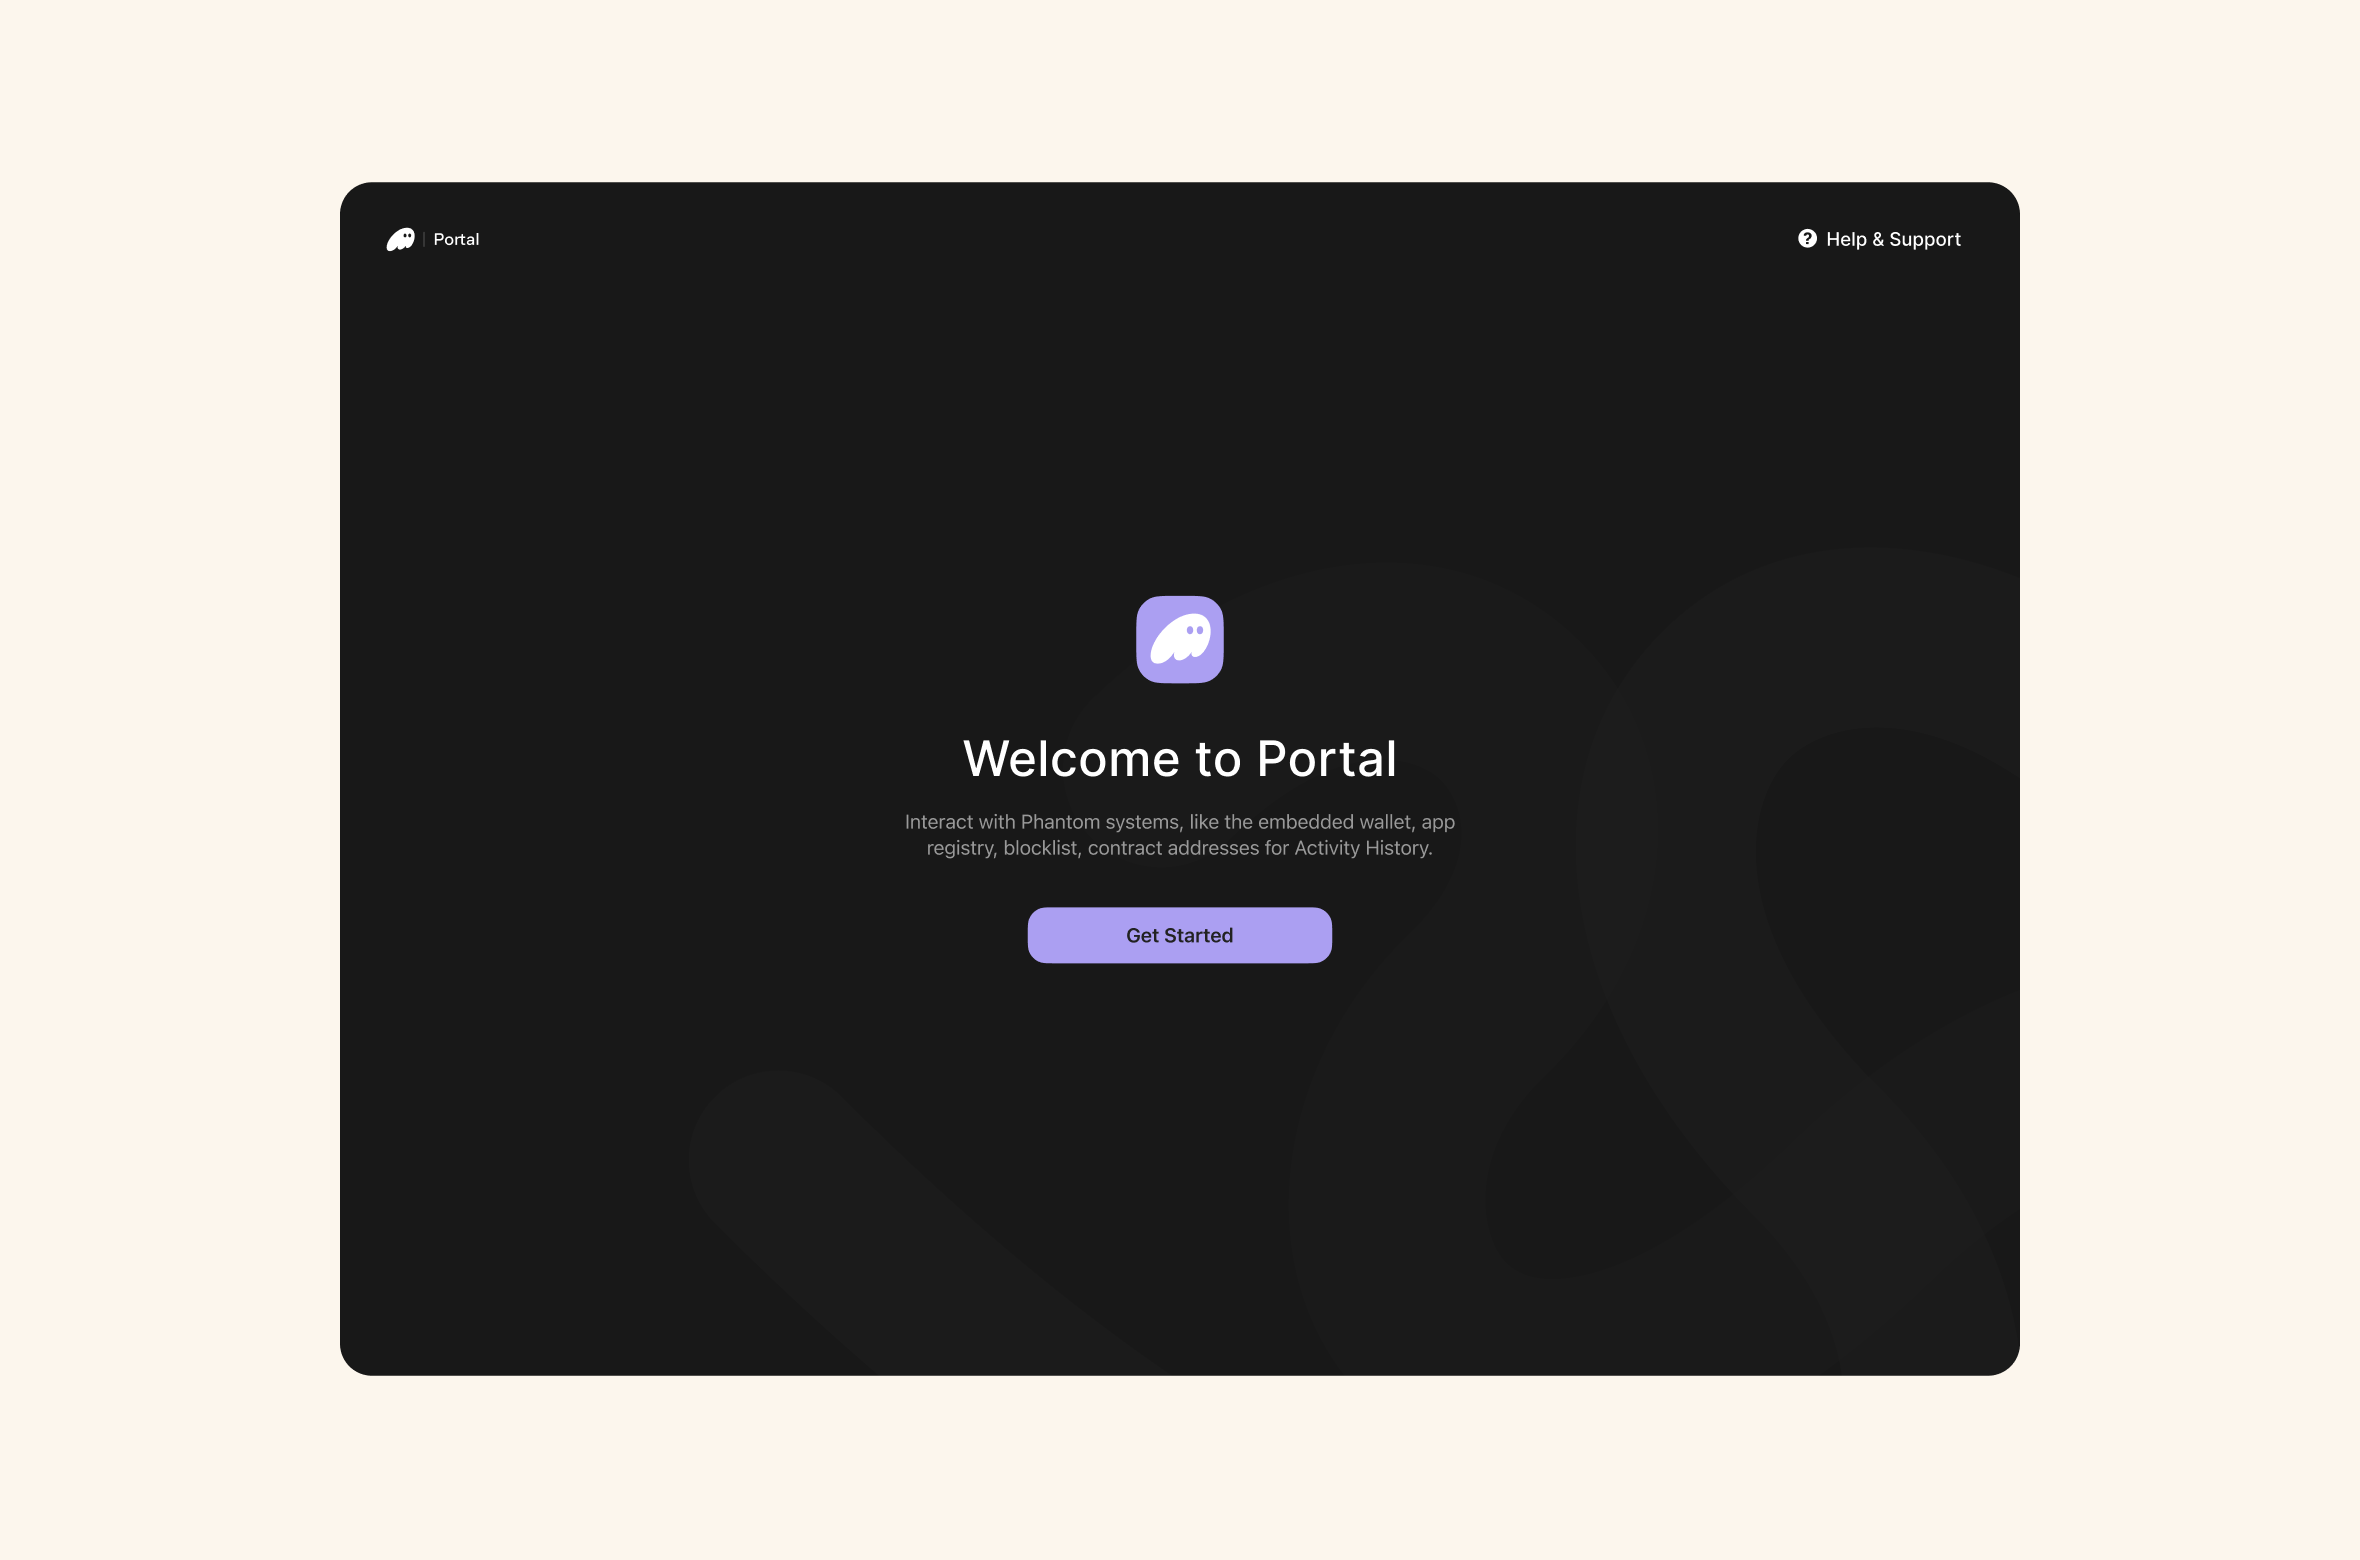The image size is (2360, 1560).
Task: Click the question mark help icon
Action: (x=1807, y=238)
